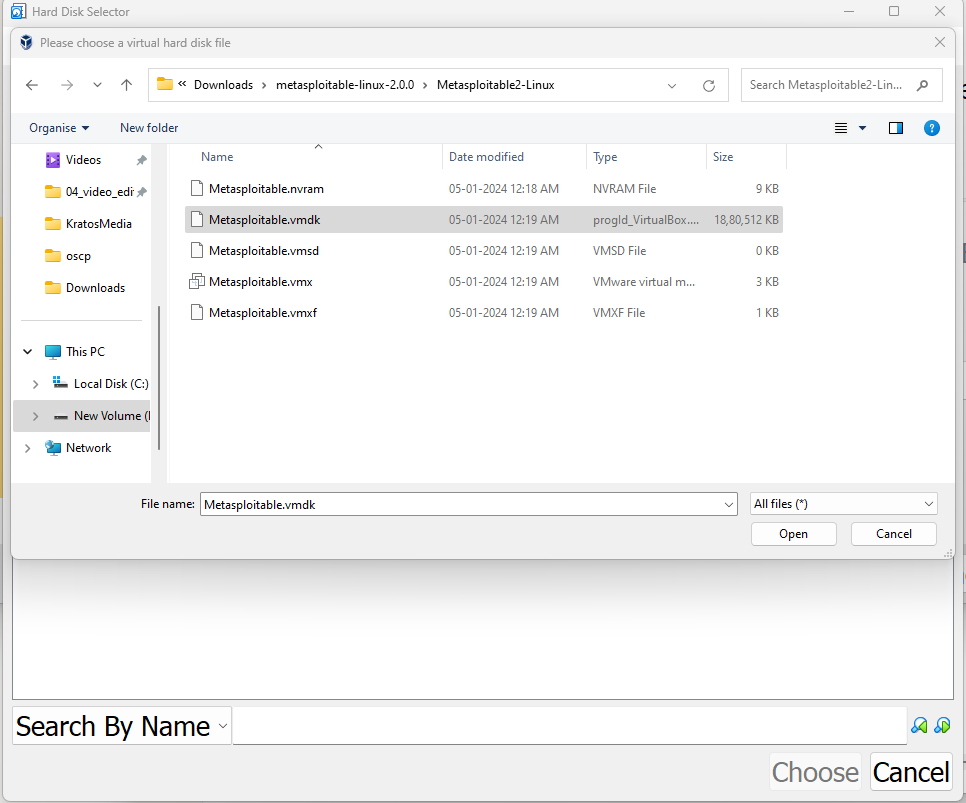The image size is (966, 803).
Task: Expand the New Volume drive node
Action: [35, 416]
